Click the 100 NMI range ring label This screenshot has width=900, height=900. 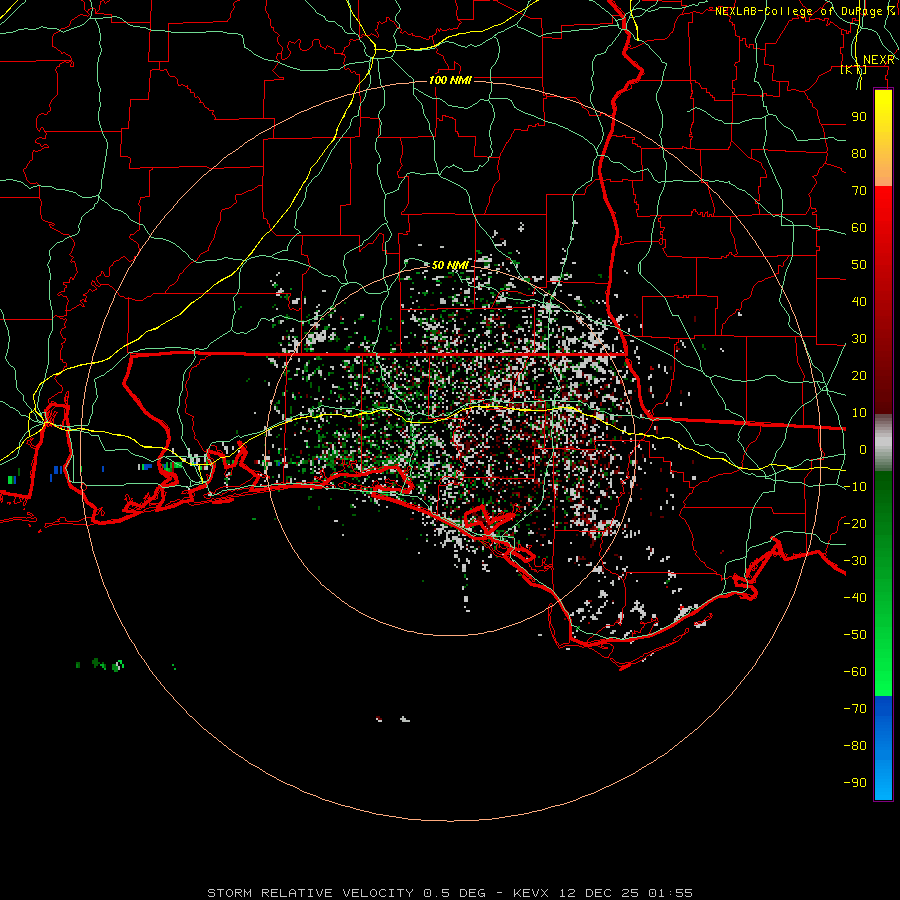450,80
